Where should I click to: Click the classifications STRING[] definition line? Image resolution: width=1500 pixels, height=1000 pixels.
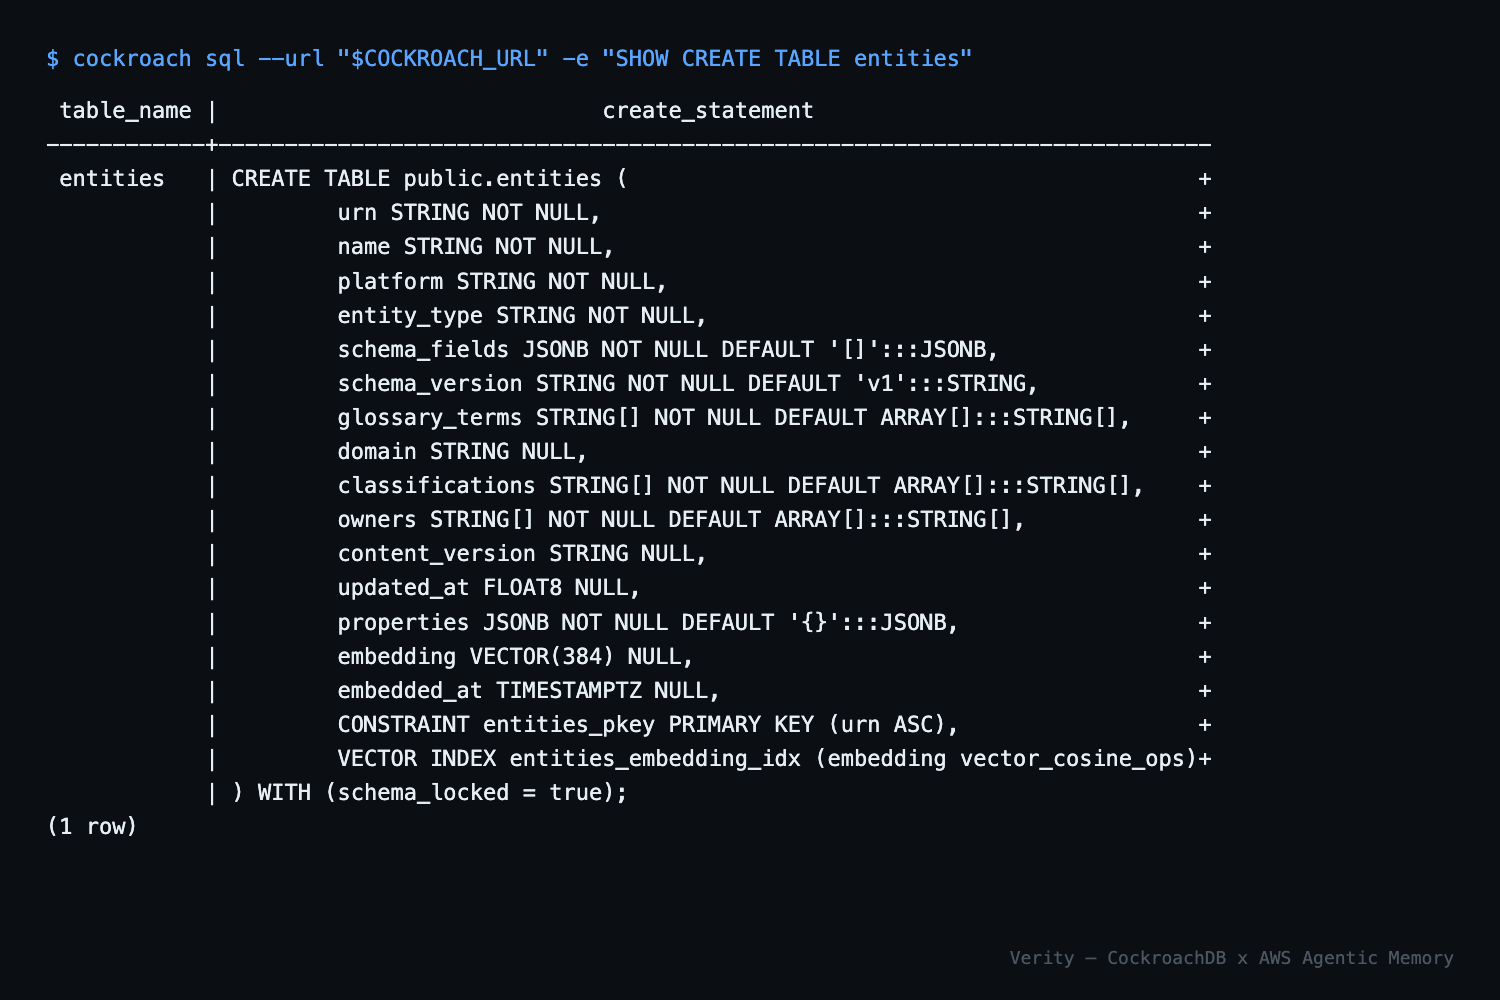point(741,485)
